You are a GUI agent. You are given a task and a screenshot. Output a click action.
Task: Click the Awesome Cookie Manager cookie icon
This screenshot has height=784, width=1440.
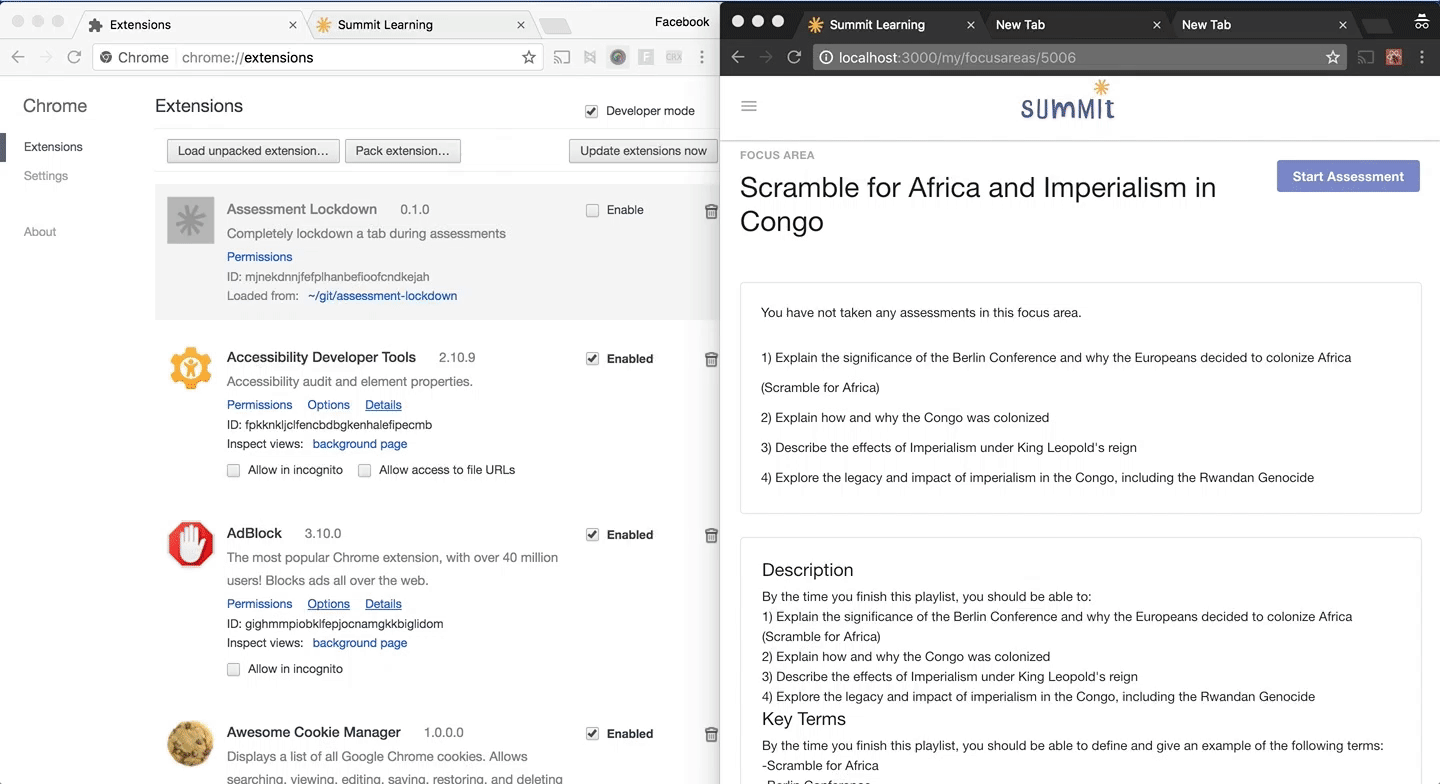tap(190, 744)
